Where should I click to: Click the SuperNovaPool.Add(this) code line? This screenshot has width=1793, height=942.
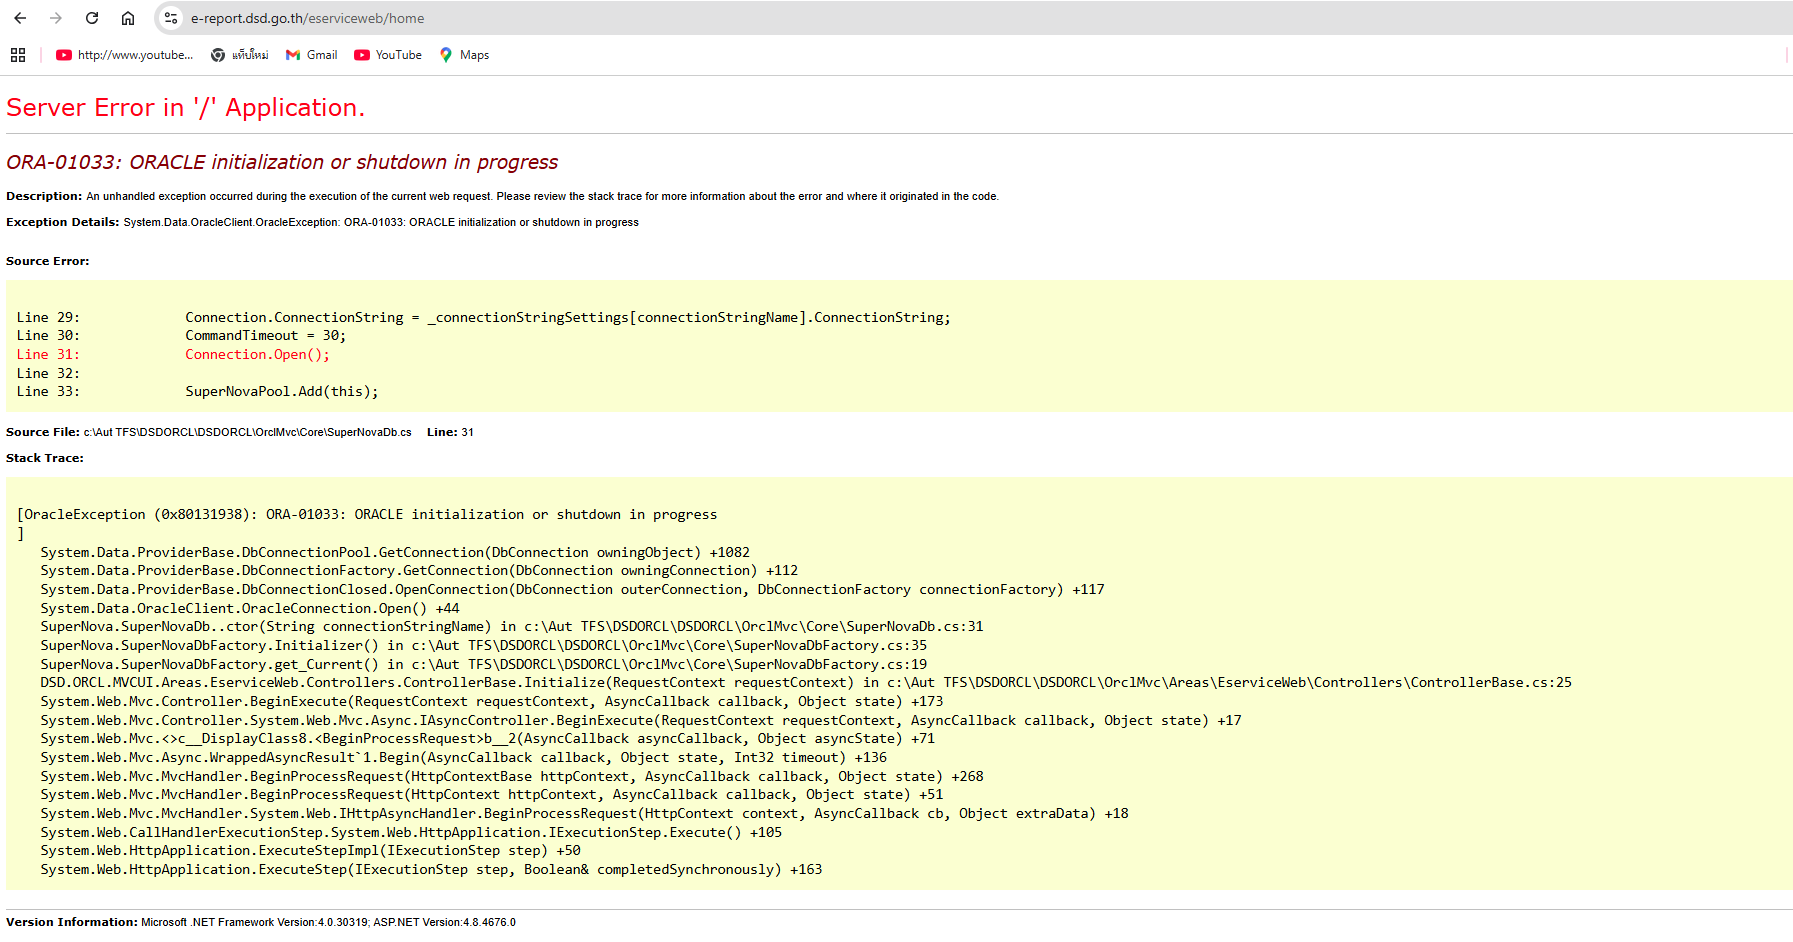(x=281, y=392)
